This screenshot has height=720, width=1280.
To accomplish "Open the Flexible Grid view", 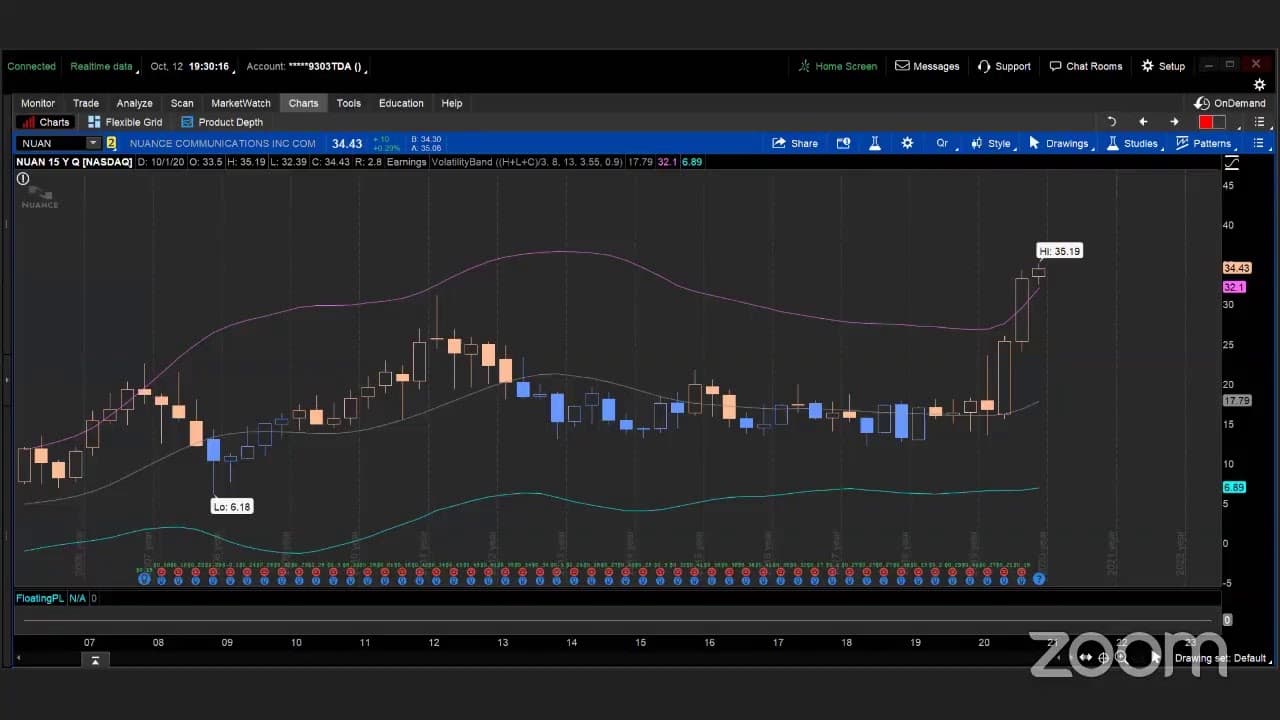I will 124,122.
